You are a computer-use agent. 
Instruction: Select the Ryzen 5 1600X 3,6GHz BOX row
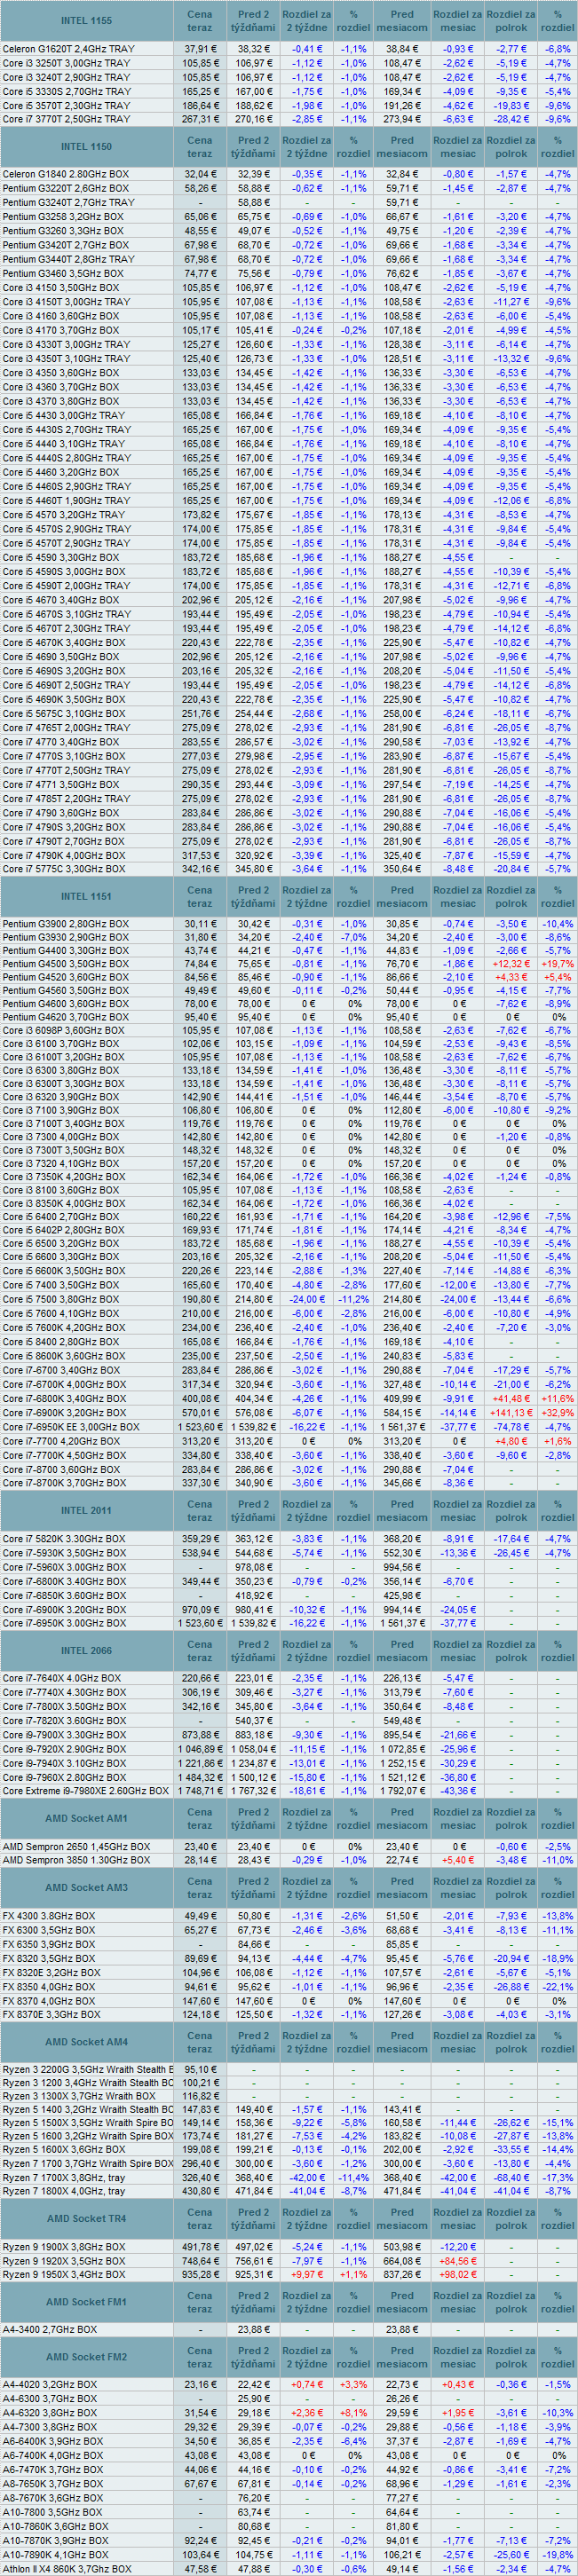tap(289, 2148)
